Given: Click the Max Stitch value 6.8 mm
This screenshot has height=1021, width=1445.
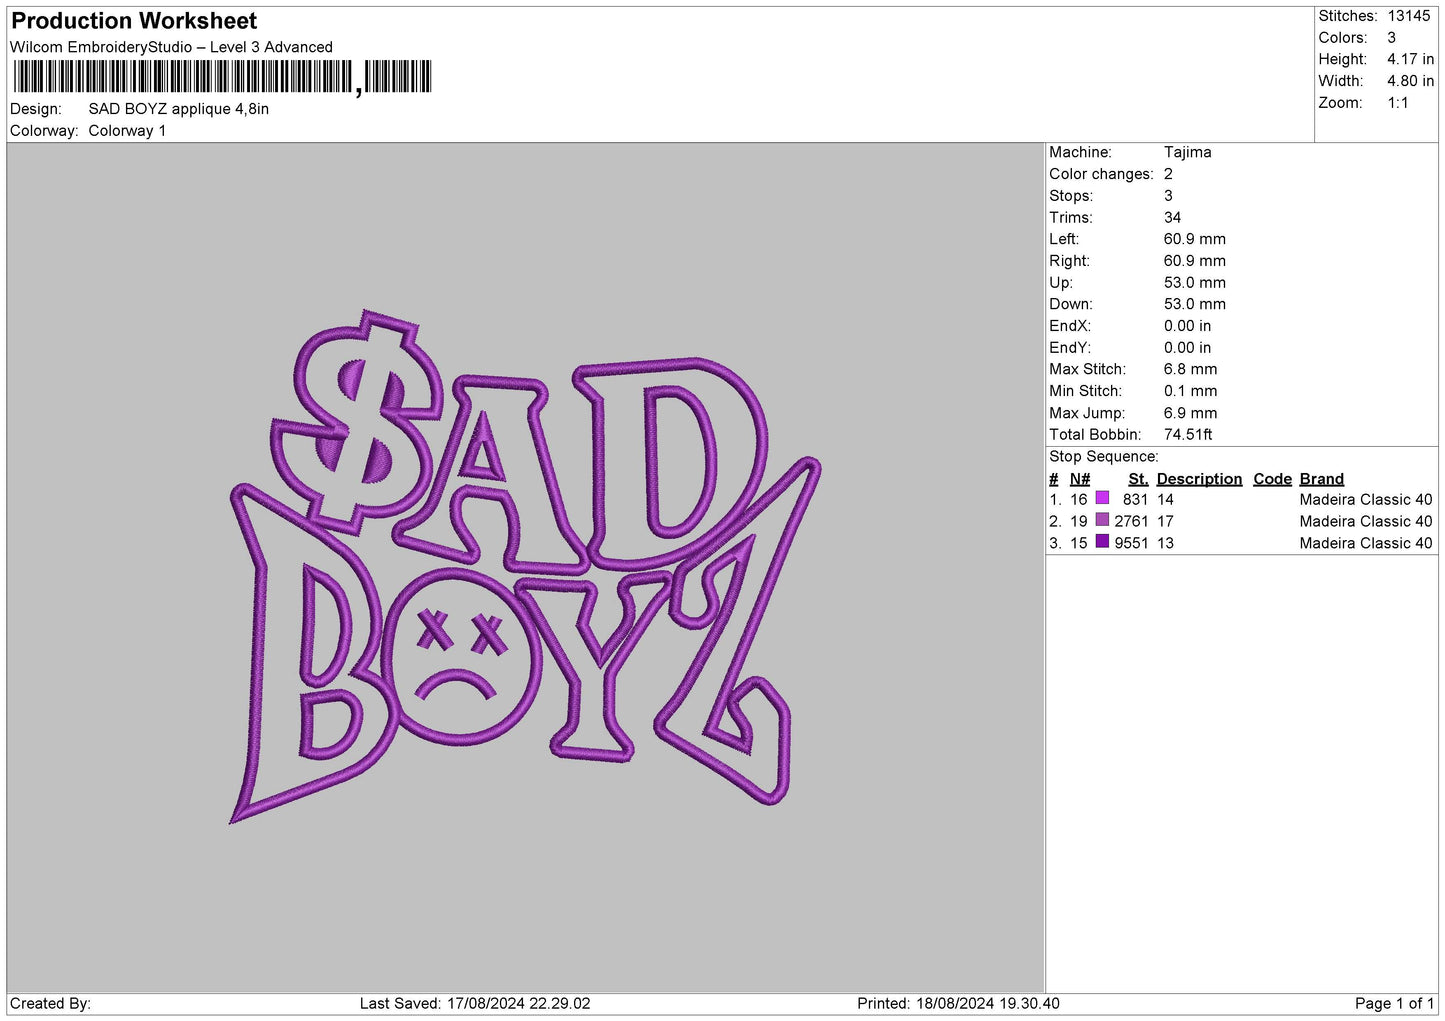Looking at the screenshot, I should (x=1190, y=369).
